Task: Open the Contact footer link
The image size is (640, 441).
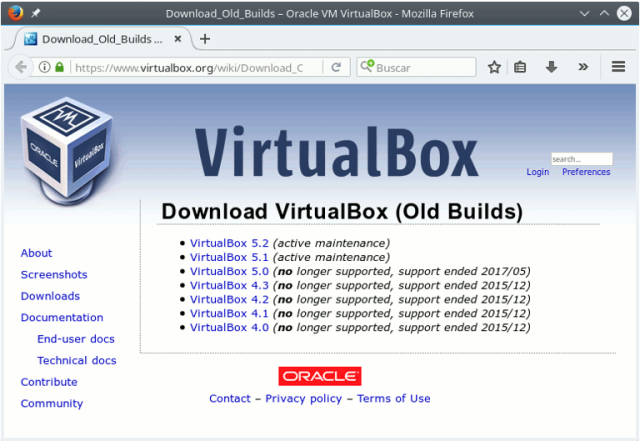Action: [x=230, y=399]
